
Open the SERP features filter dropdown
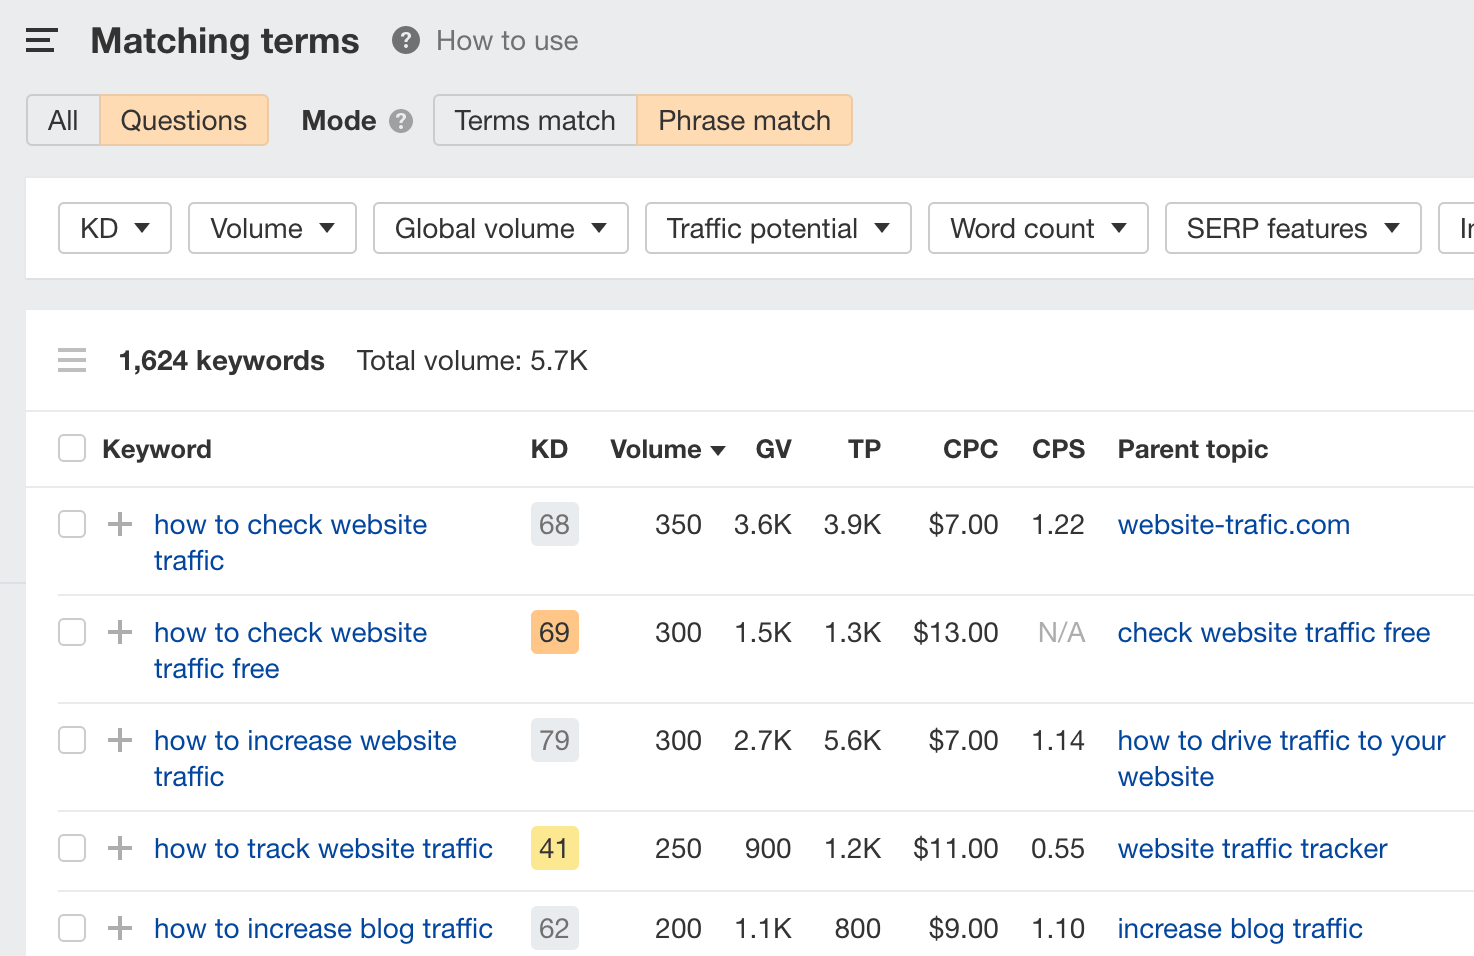tap(1292, 228)
